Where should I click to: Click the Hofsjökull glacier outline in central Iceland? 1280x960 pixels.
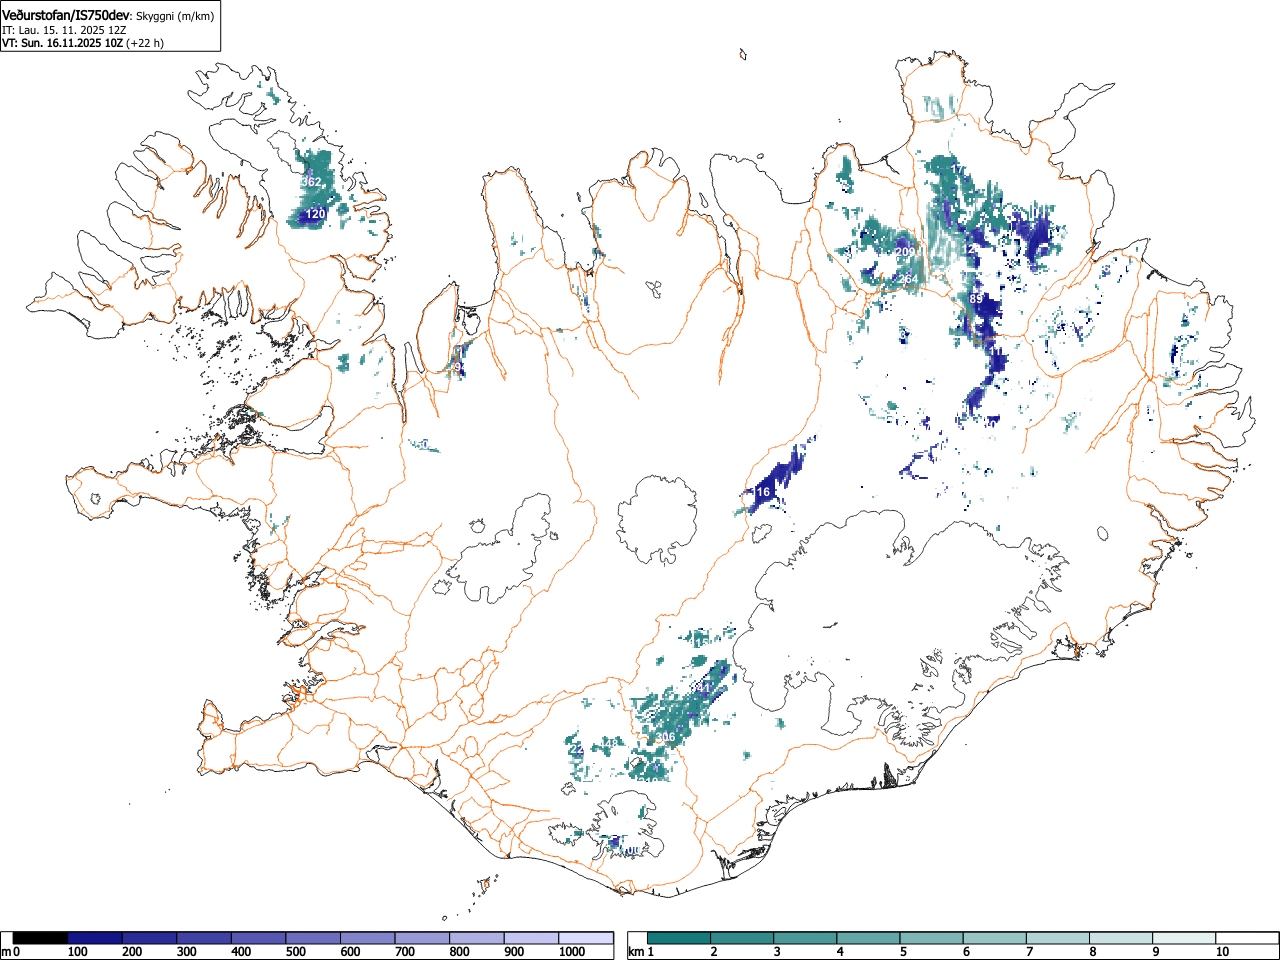point(657,521)
